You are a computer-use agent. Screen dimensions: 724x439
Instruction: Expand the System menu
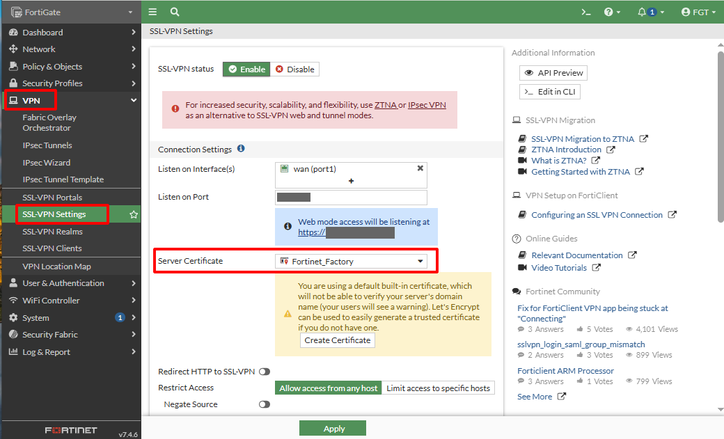point(71,318)
